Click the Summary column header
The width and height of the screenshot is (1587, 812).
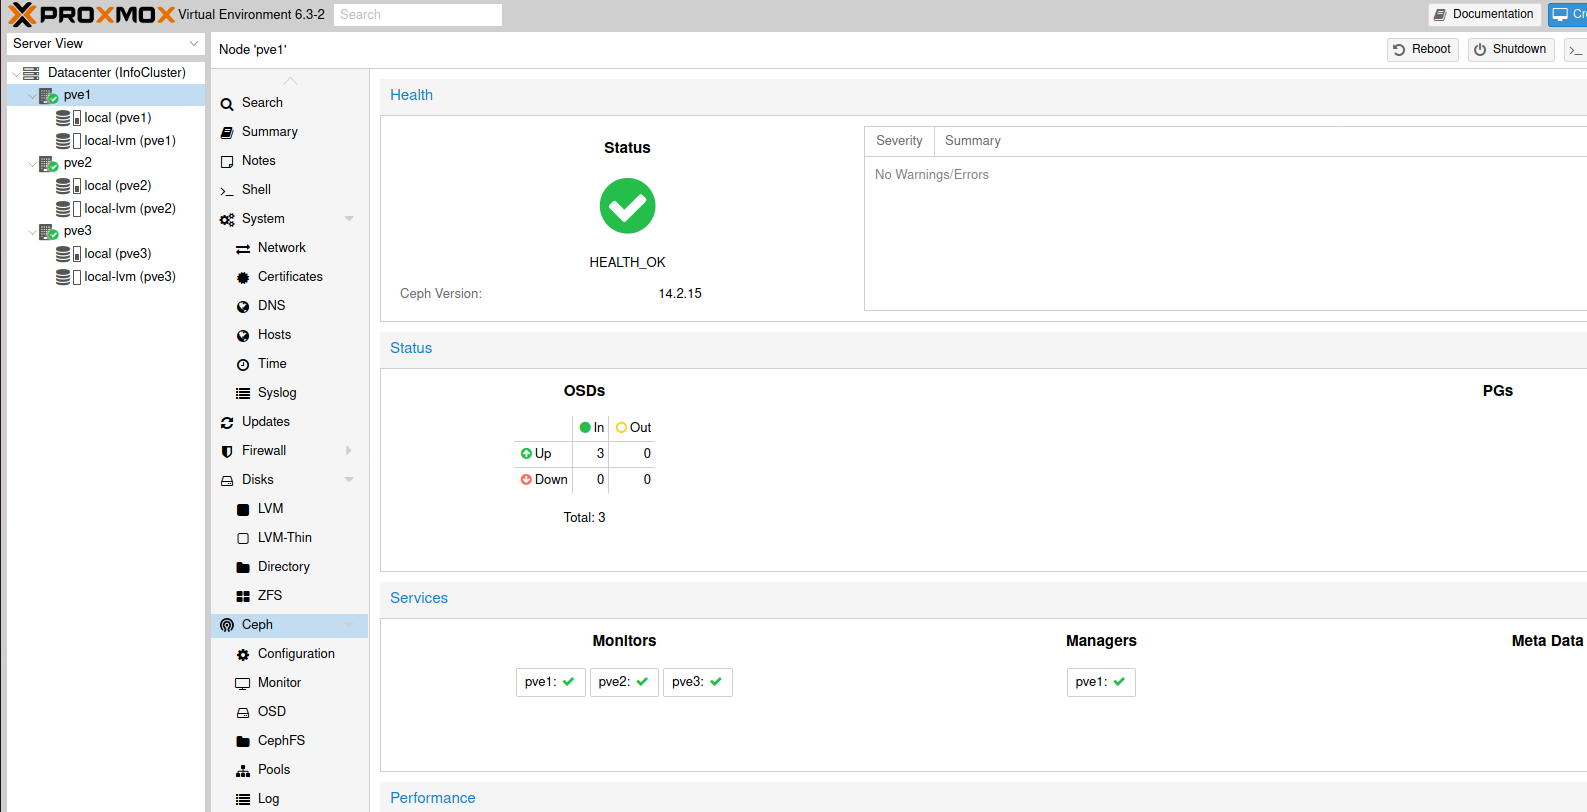[972, 141]
